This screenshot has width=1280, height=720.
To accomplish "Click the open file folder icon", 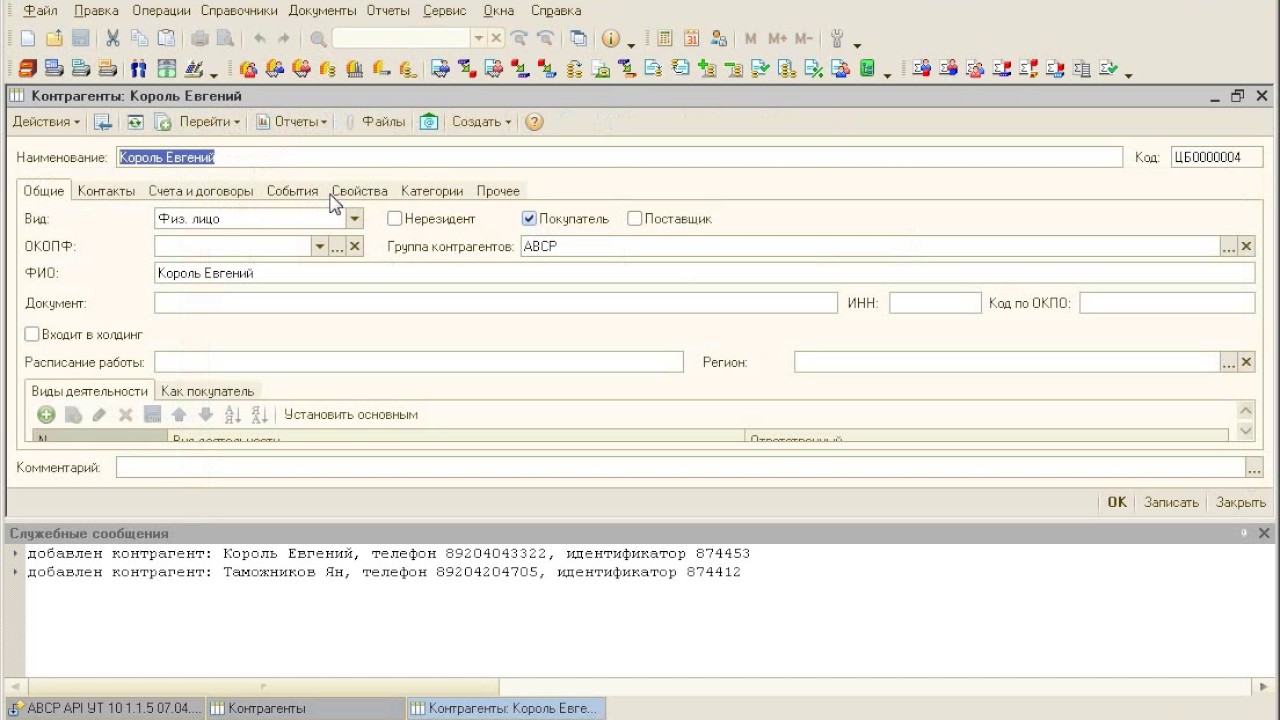I will pos(54,39).
